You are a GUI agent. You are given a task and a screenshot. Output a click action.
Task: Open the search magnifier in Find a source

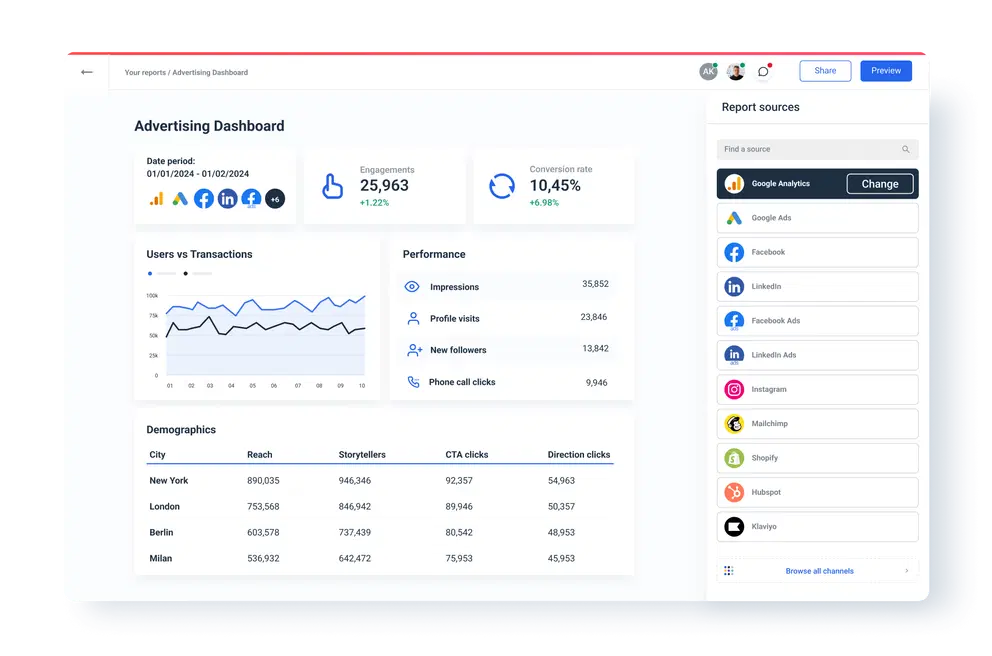(x=903, y=148)
